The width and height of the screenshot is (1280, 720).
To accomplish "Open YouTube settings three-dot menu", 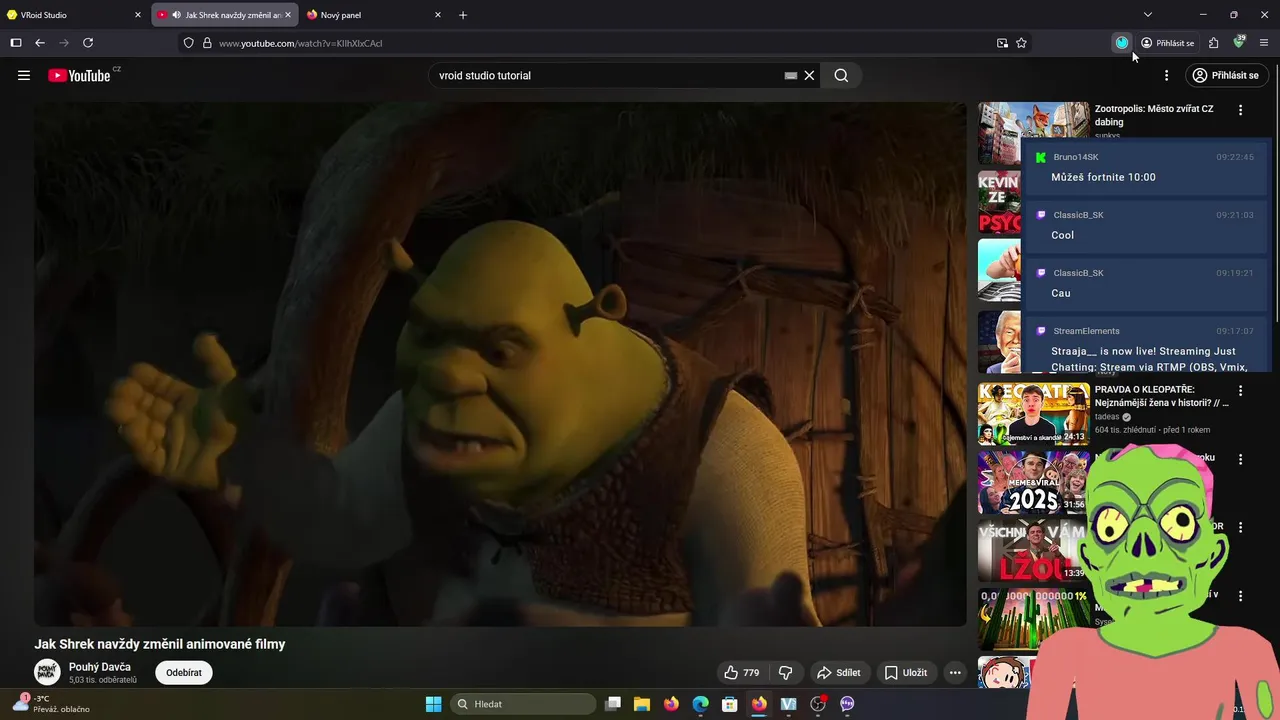I will 1166,75.
